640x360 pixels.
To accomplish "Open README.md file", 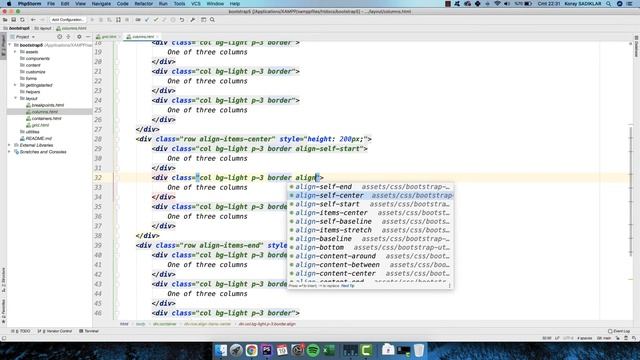I will 36,138.
